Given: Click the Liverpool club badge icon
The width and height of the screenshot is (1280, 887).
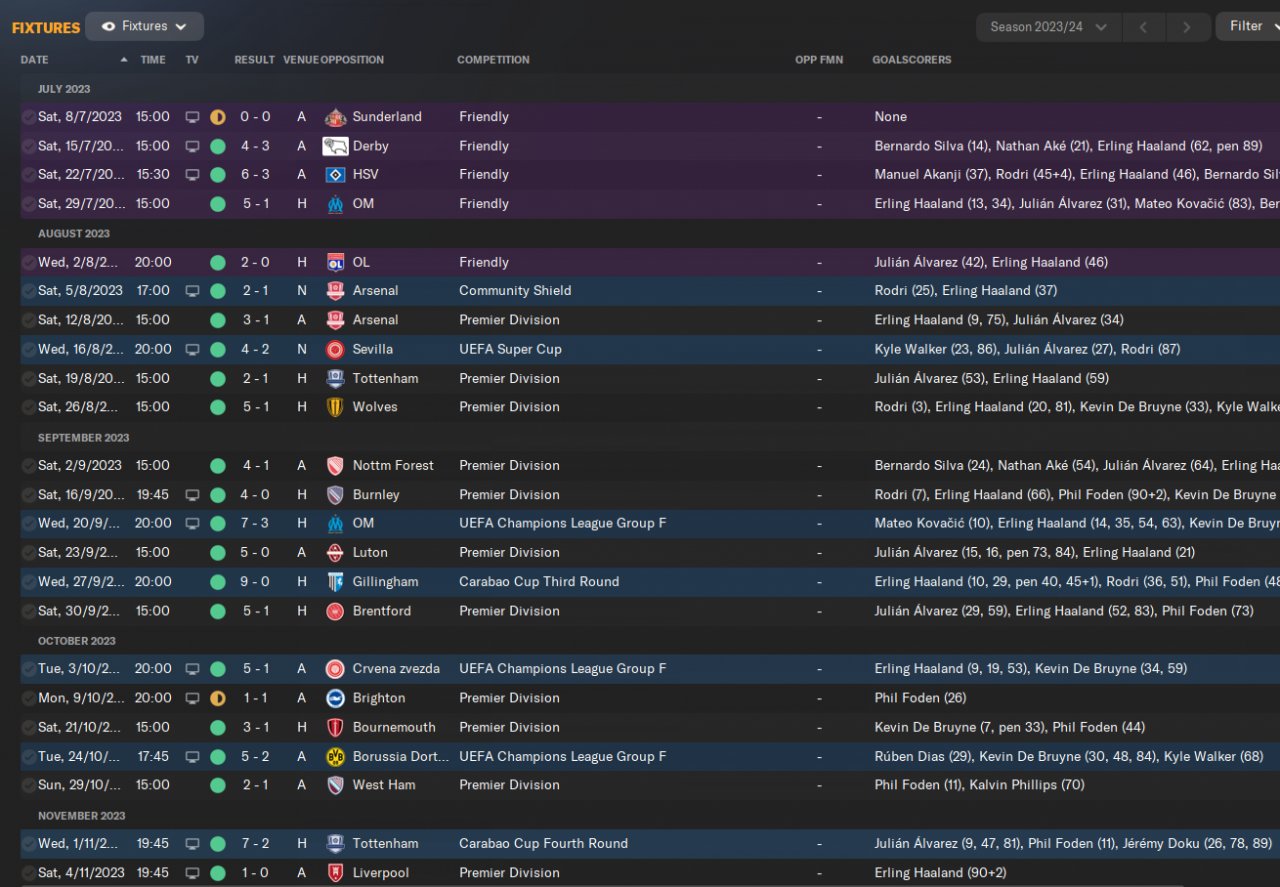Looking at the screenshot, I should click(335, 873).
